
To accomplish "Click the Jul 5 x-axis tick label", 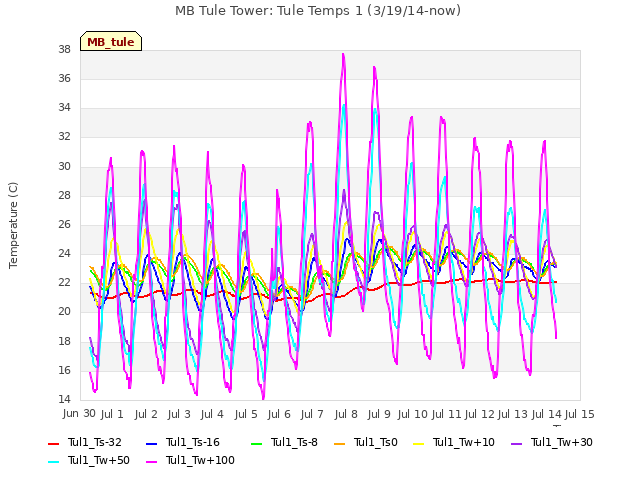I will (x=246, y=414).
